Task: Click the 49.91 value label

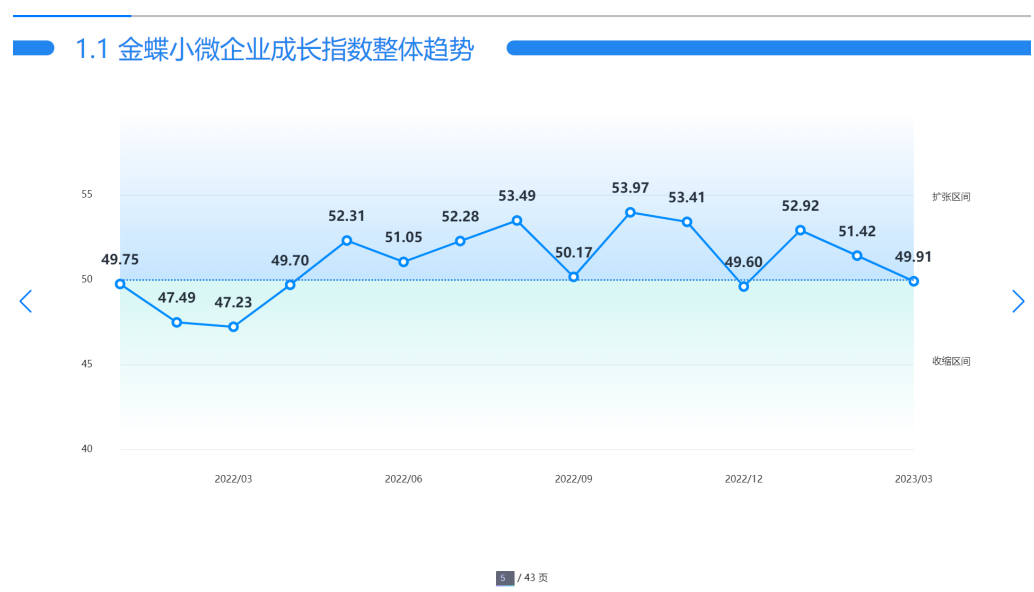Action: click(913, 257)
